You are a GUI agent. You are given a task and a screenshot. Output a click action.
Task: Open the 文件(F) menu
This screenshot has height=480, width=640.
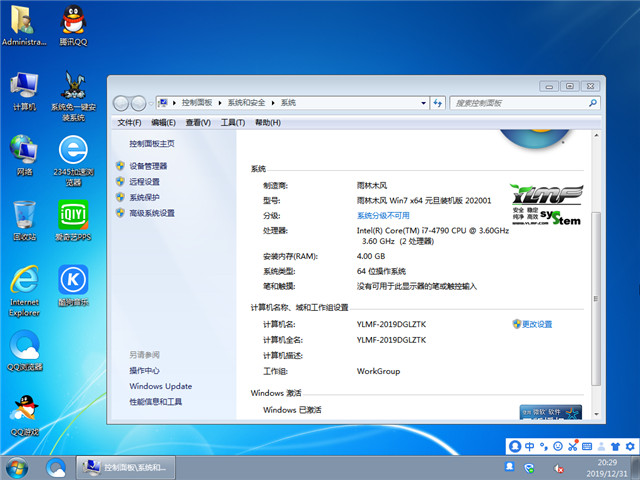pyautogui.click(x=129, y=123)
